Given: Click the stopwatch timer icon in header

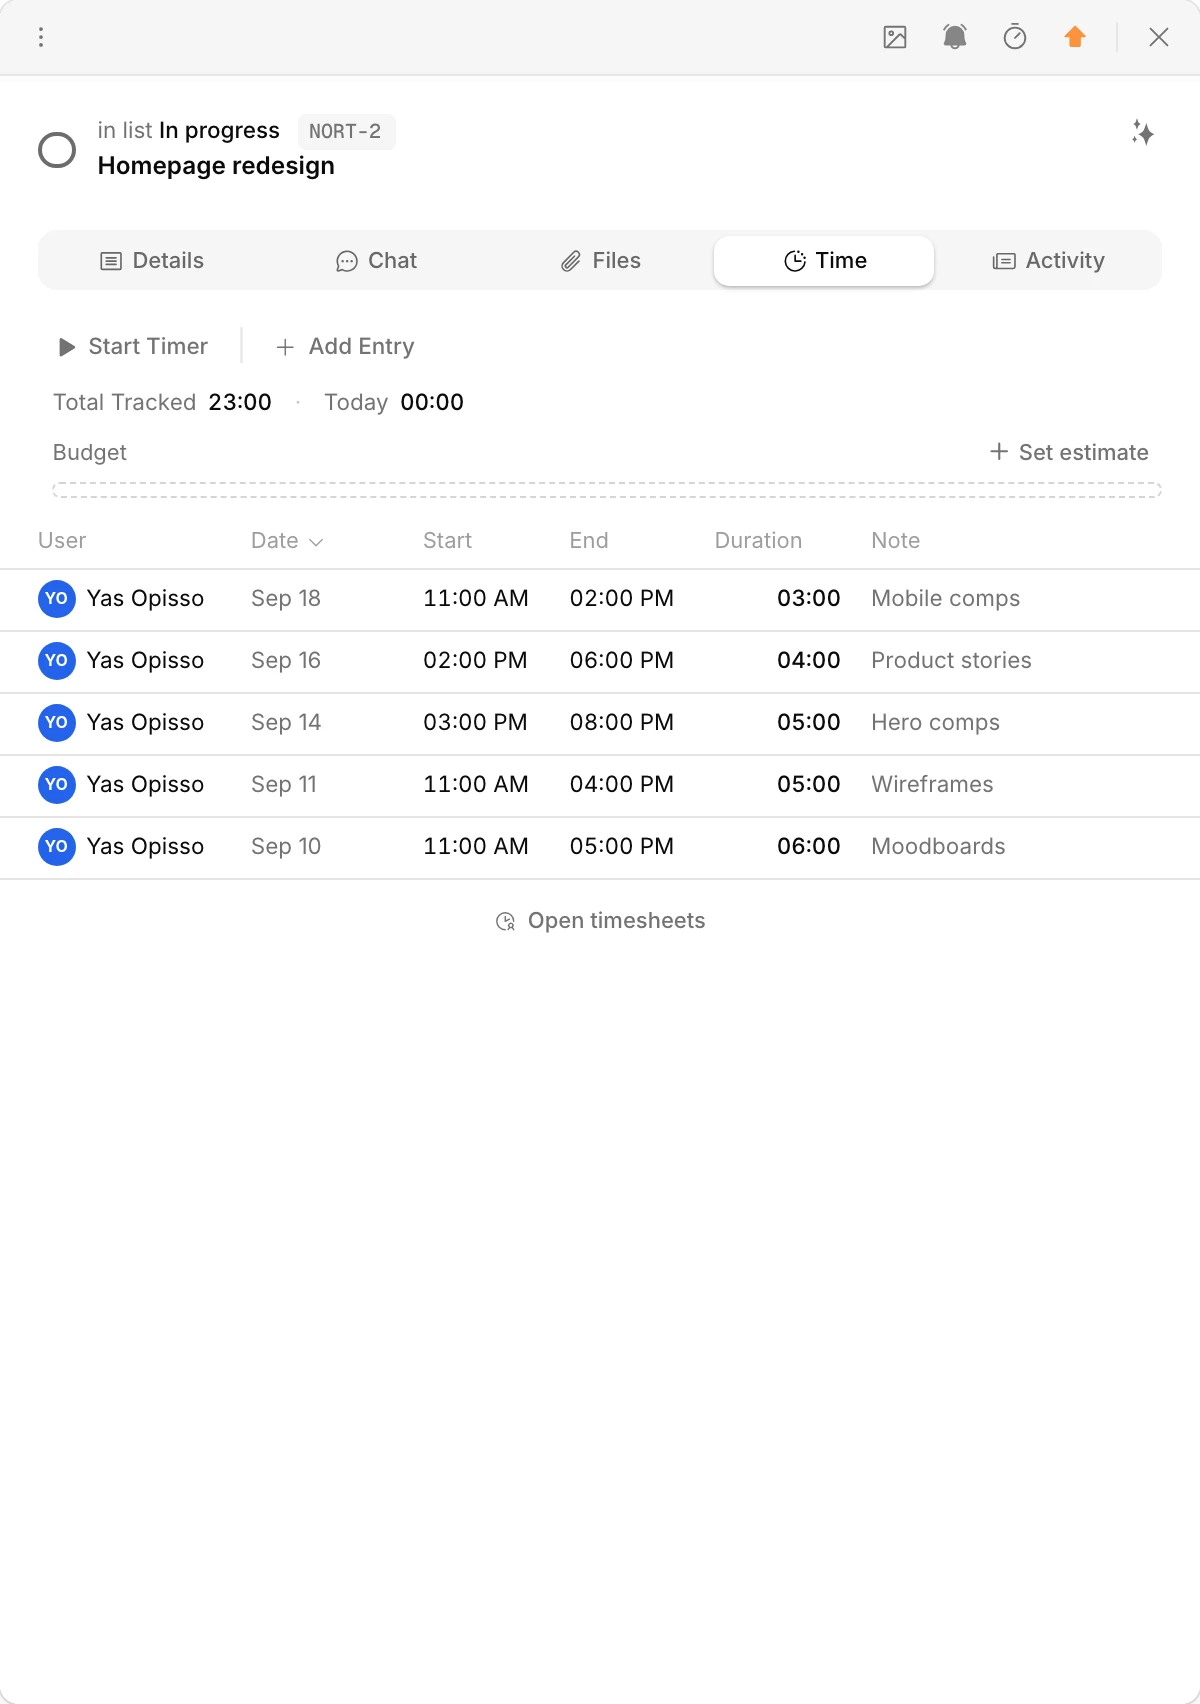Looking at the screenshot, I should [1015, 37].
